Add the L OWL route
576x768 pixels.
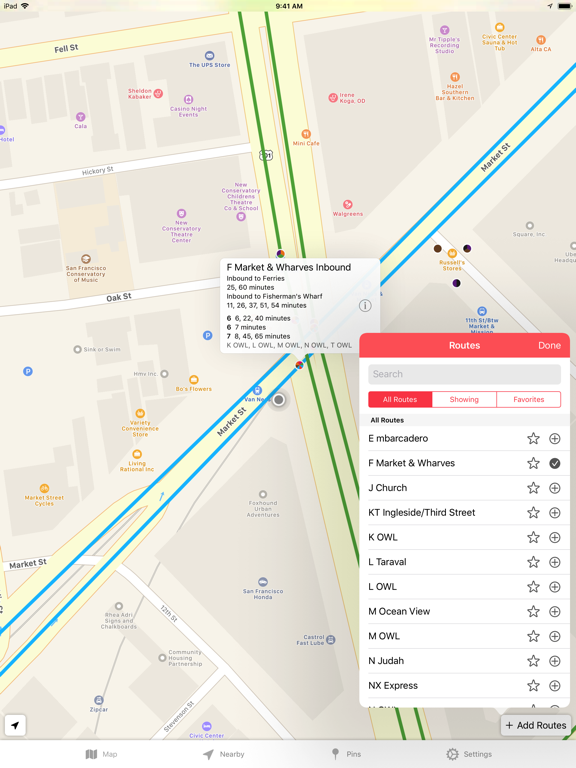pos(554,587)
